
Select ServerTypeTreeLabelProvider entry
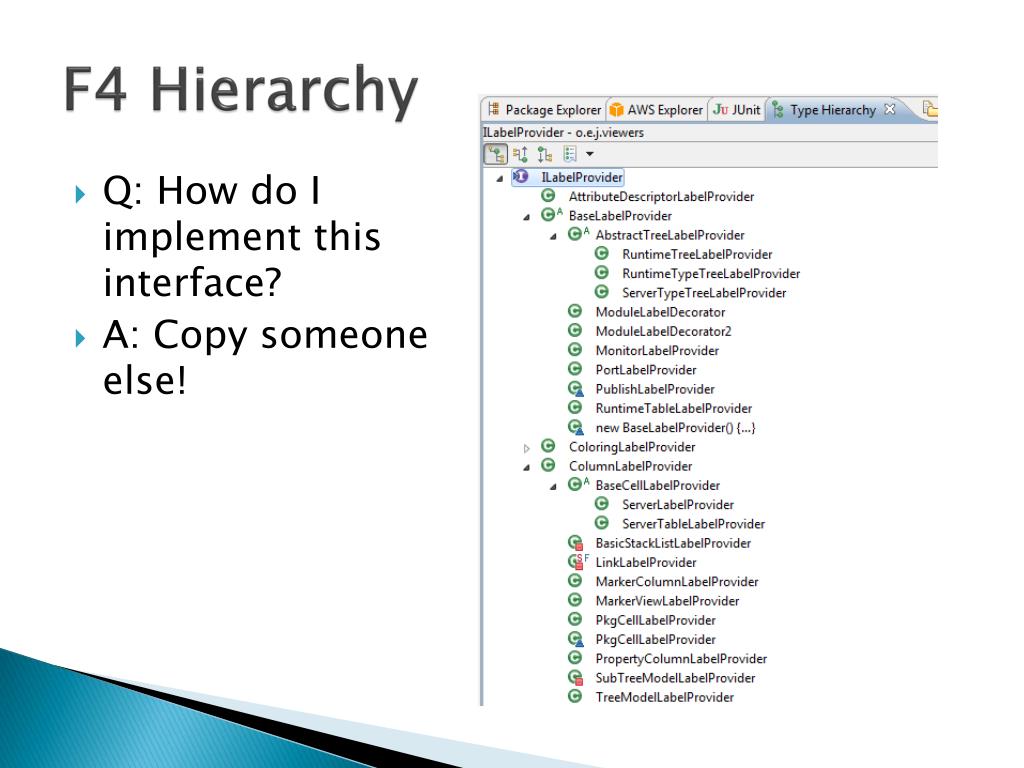point(704,293)
